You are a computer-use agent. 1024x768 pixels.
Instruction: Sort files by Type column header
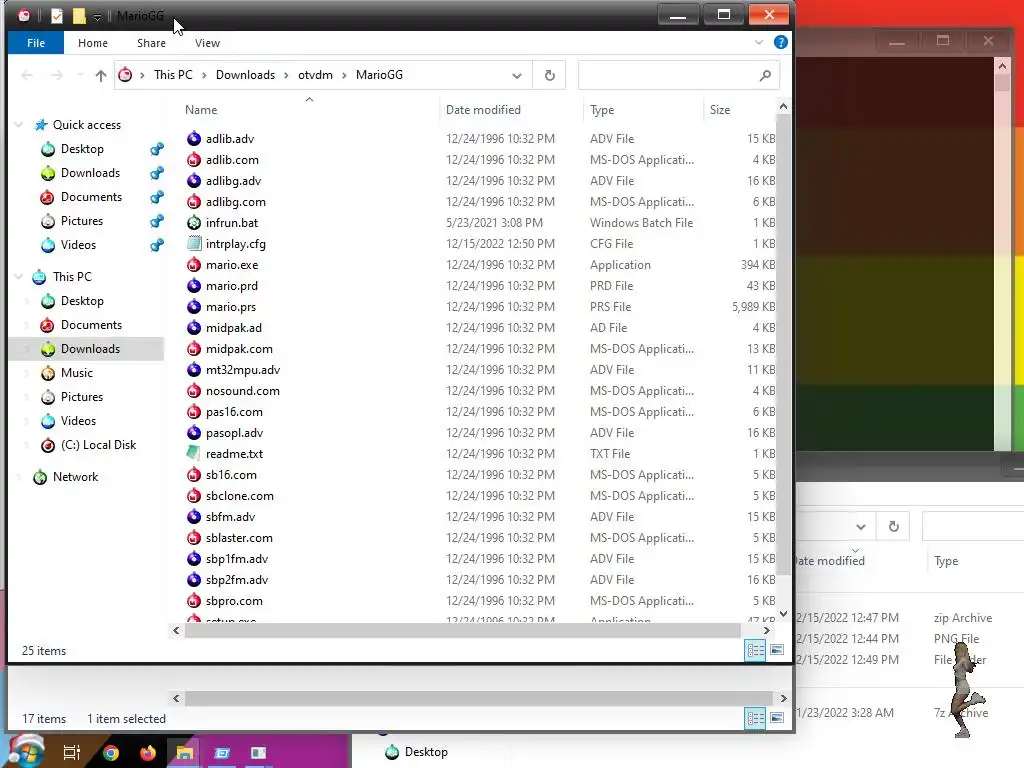click(x=602, y=110)
